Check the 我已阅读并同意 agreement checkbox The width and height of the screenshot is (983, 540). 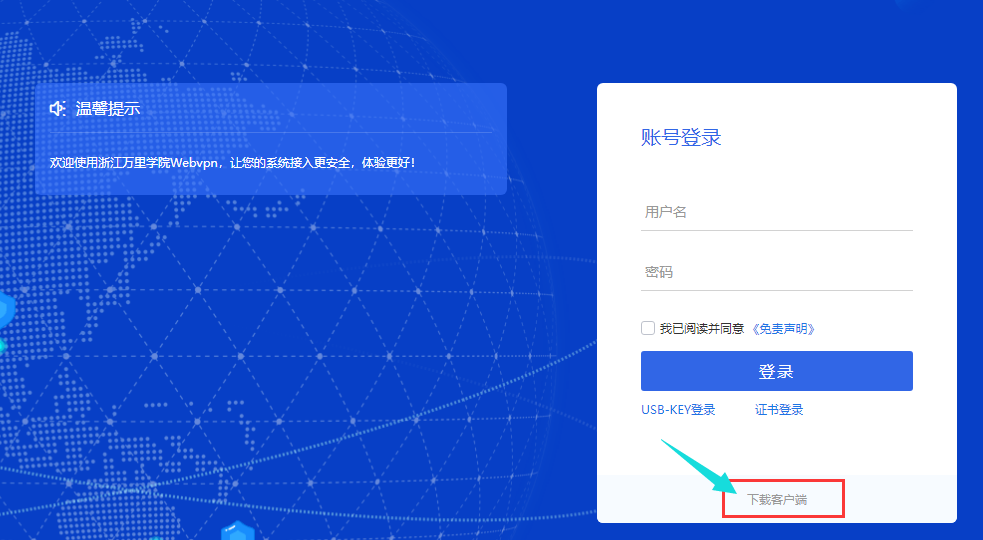(648, 328)
